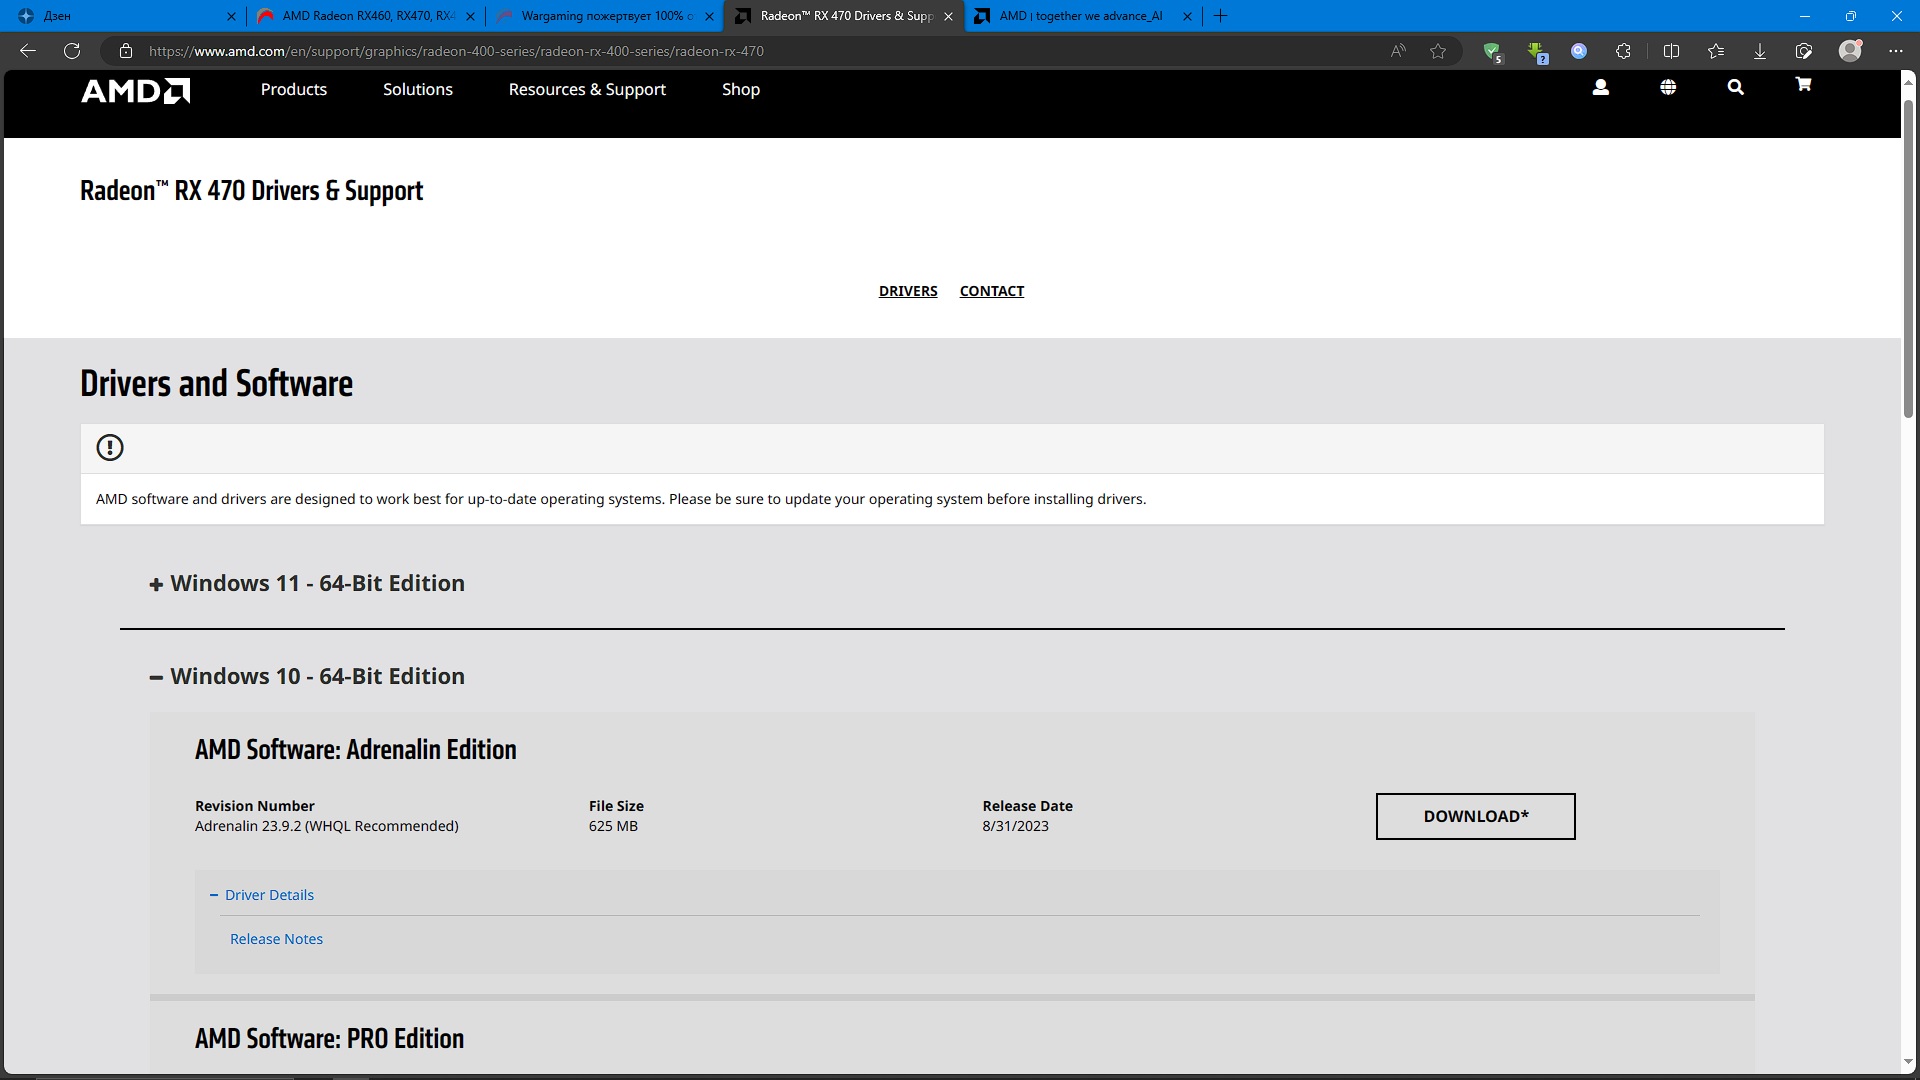Open the user account icon
The image size is (1920, 1080).
(1600, 88)
